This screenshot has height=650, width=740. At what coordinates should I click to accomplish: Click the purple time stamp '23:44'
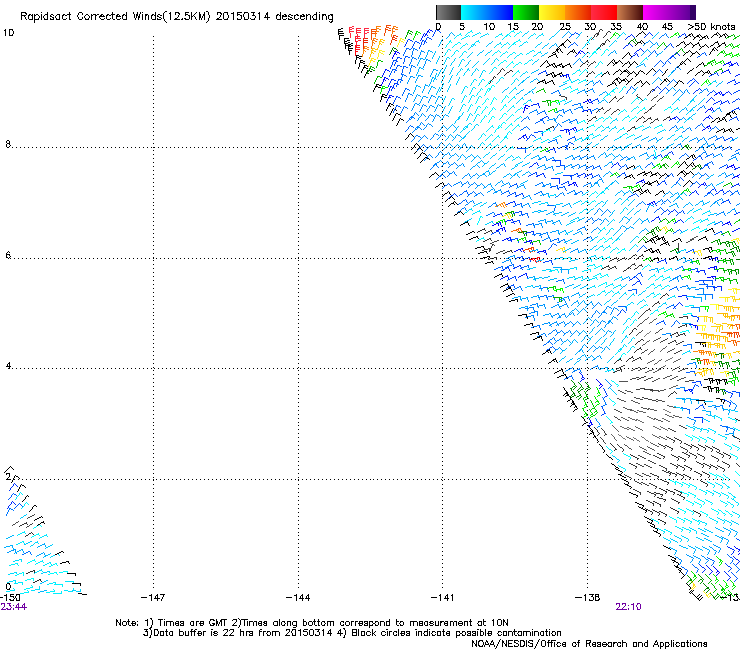click(14, 607)
